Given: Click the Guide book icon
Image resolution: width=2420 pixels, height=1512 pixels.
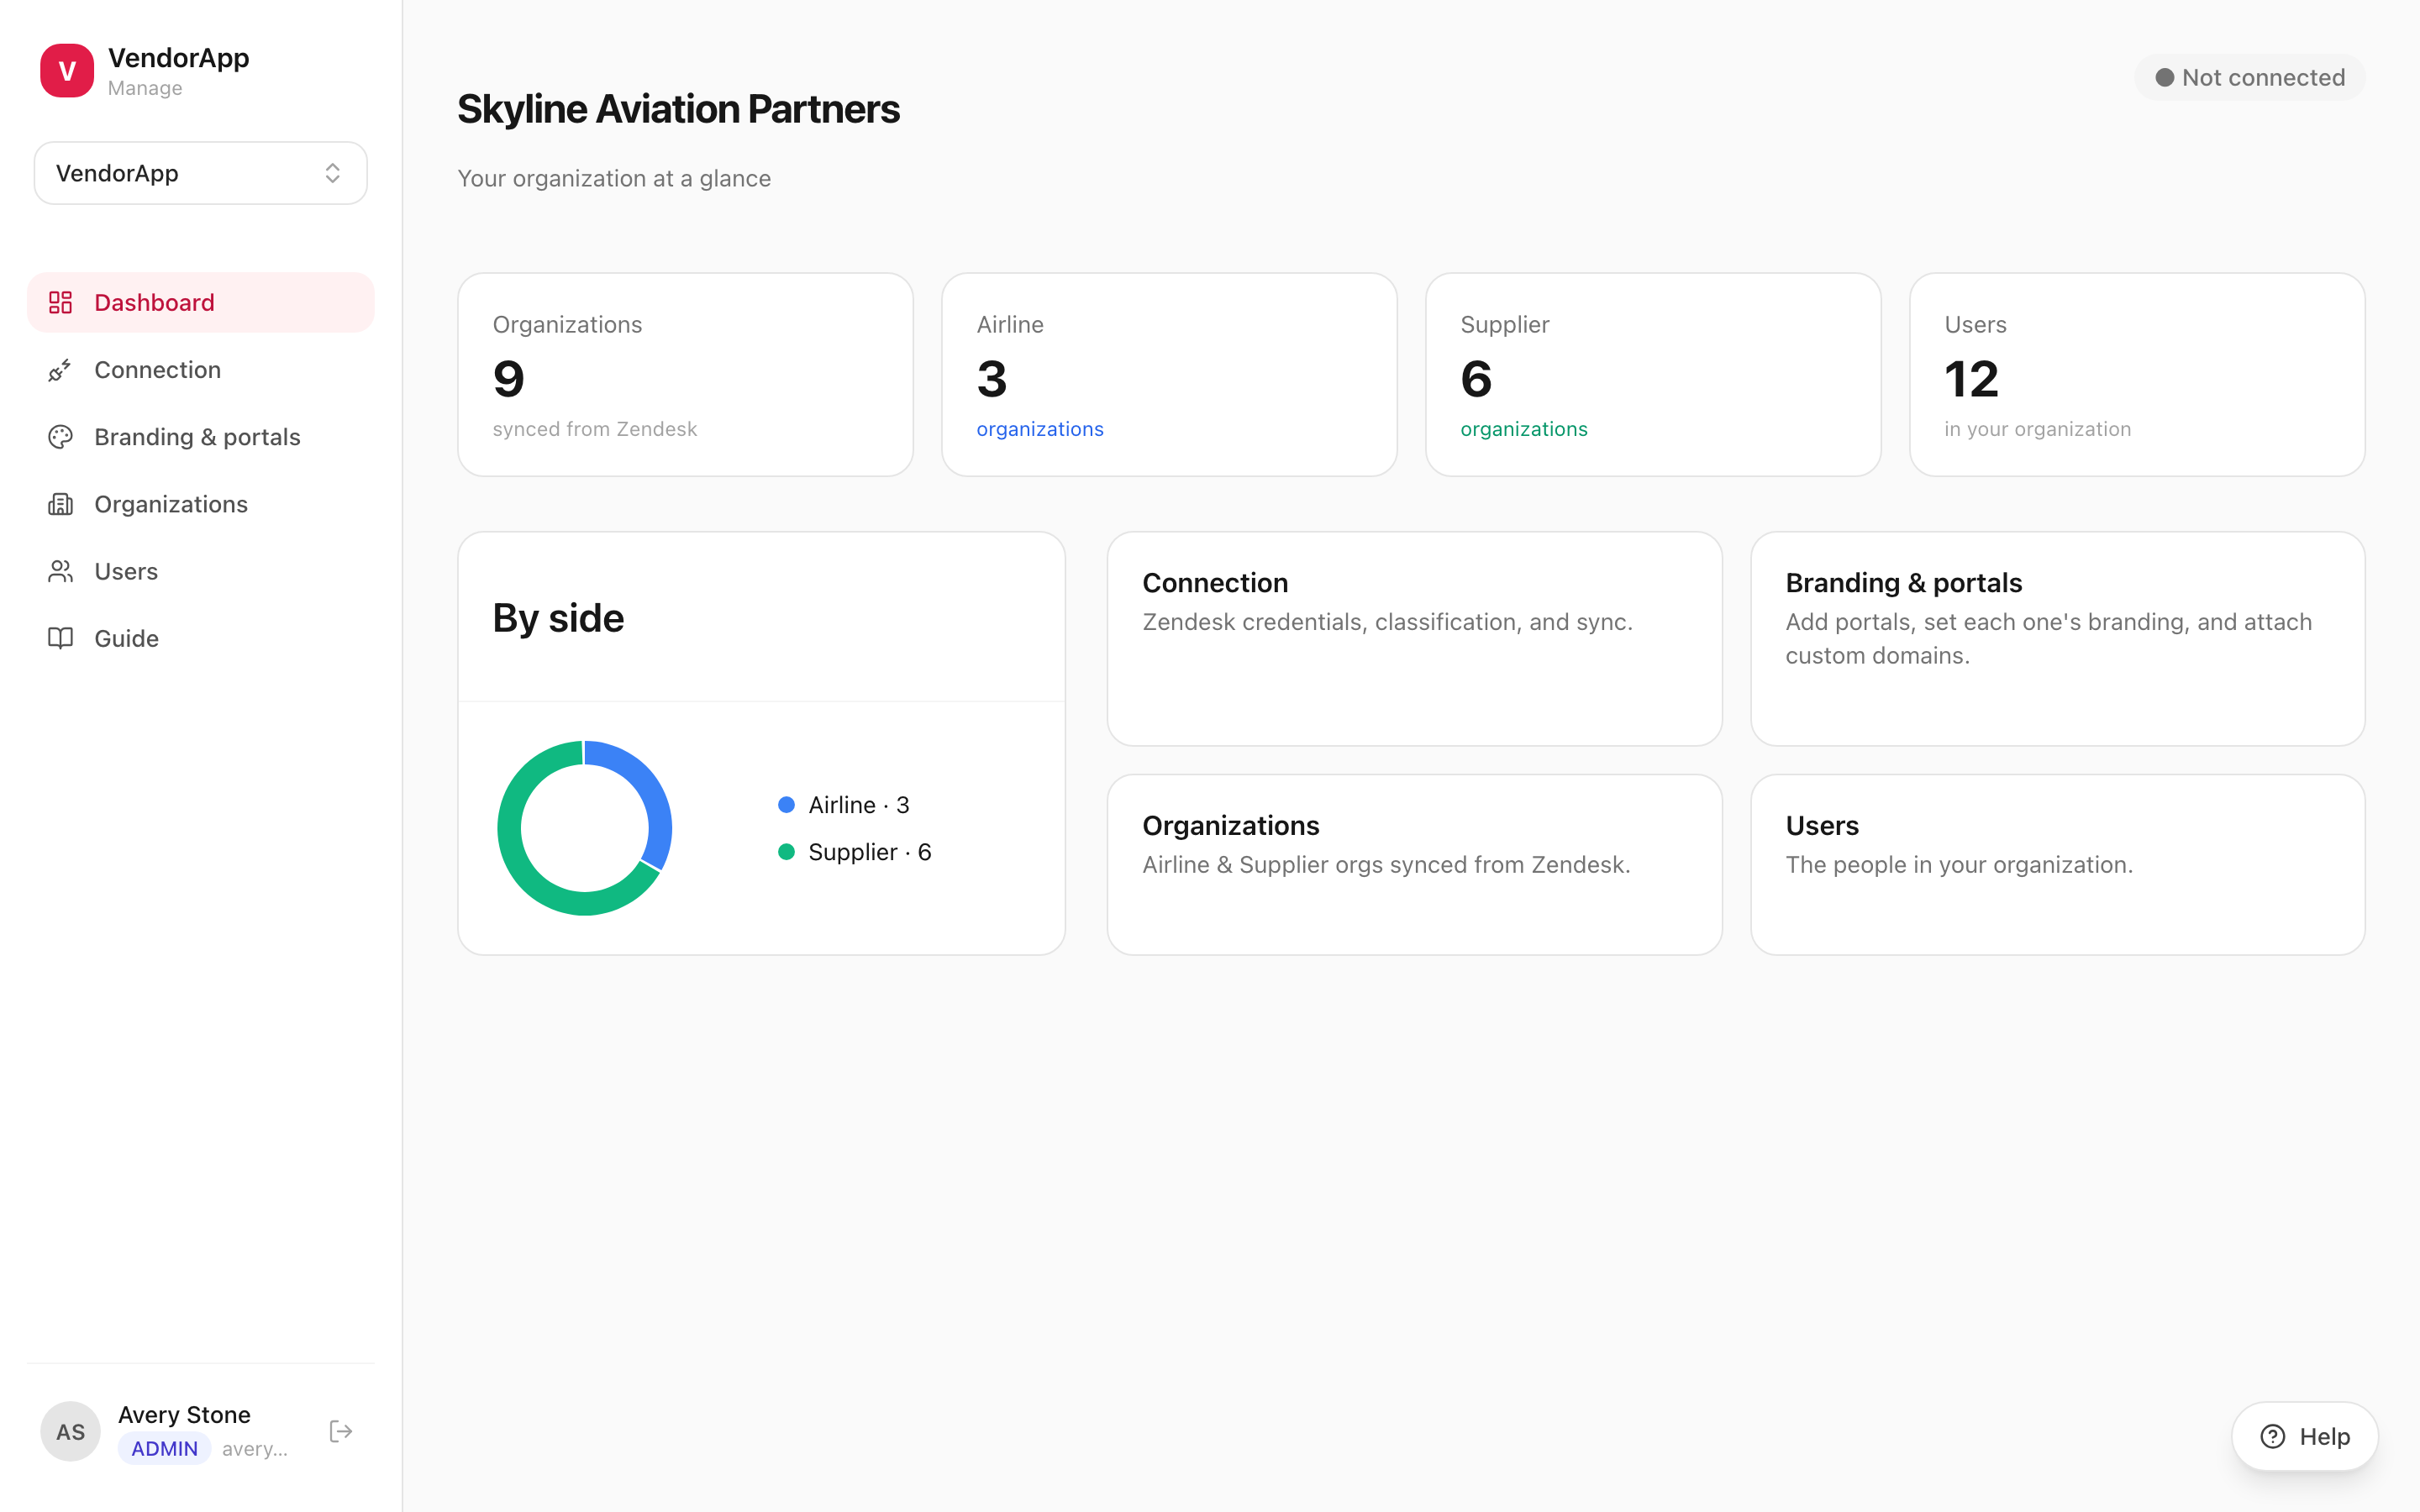Looking at the screenshot, I should [x=61, y=638].
